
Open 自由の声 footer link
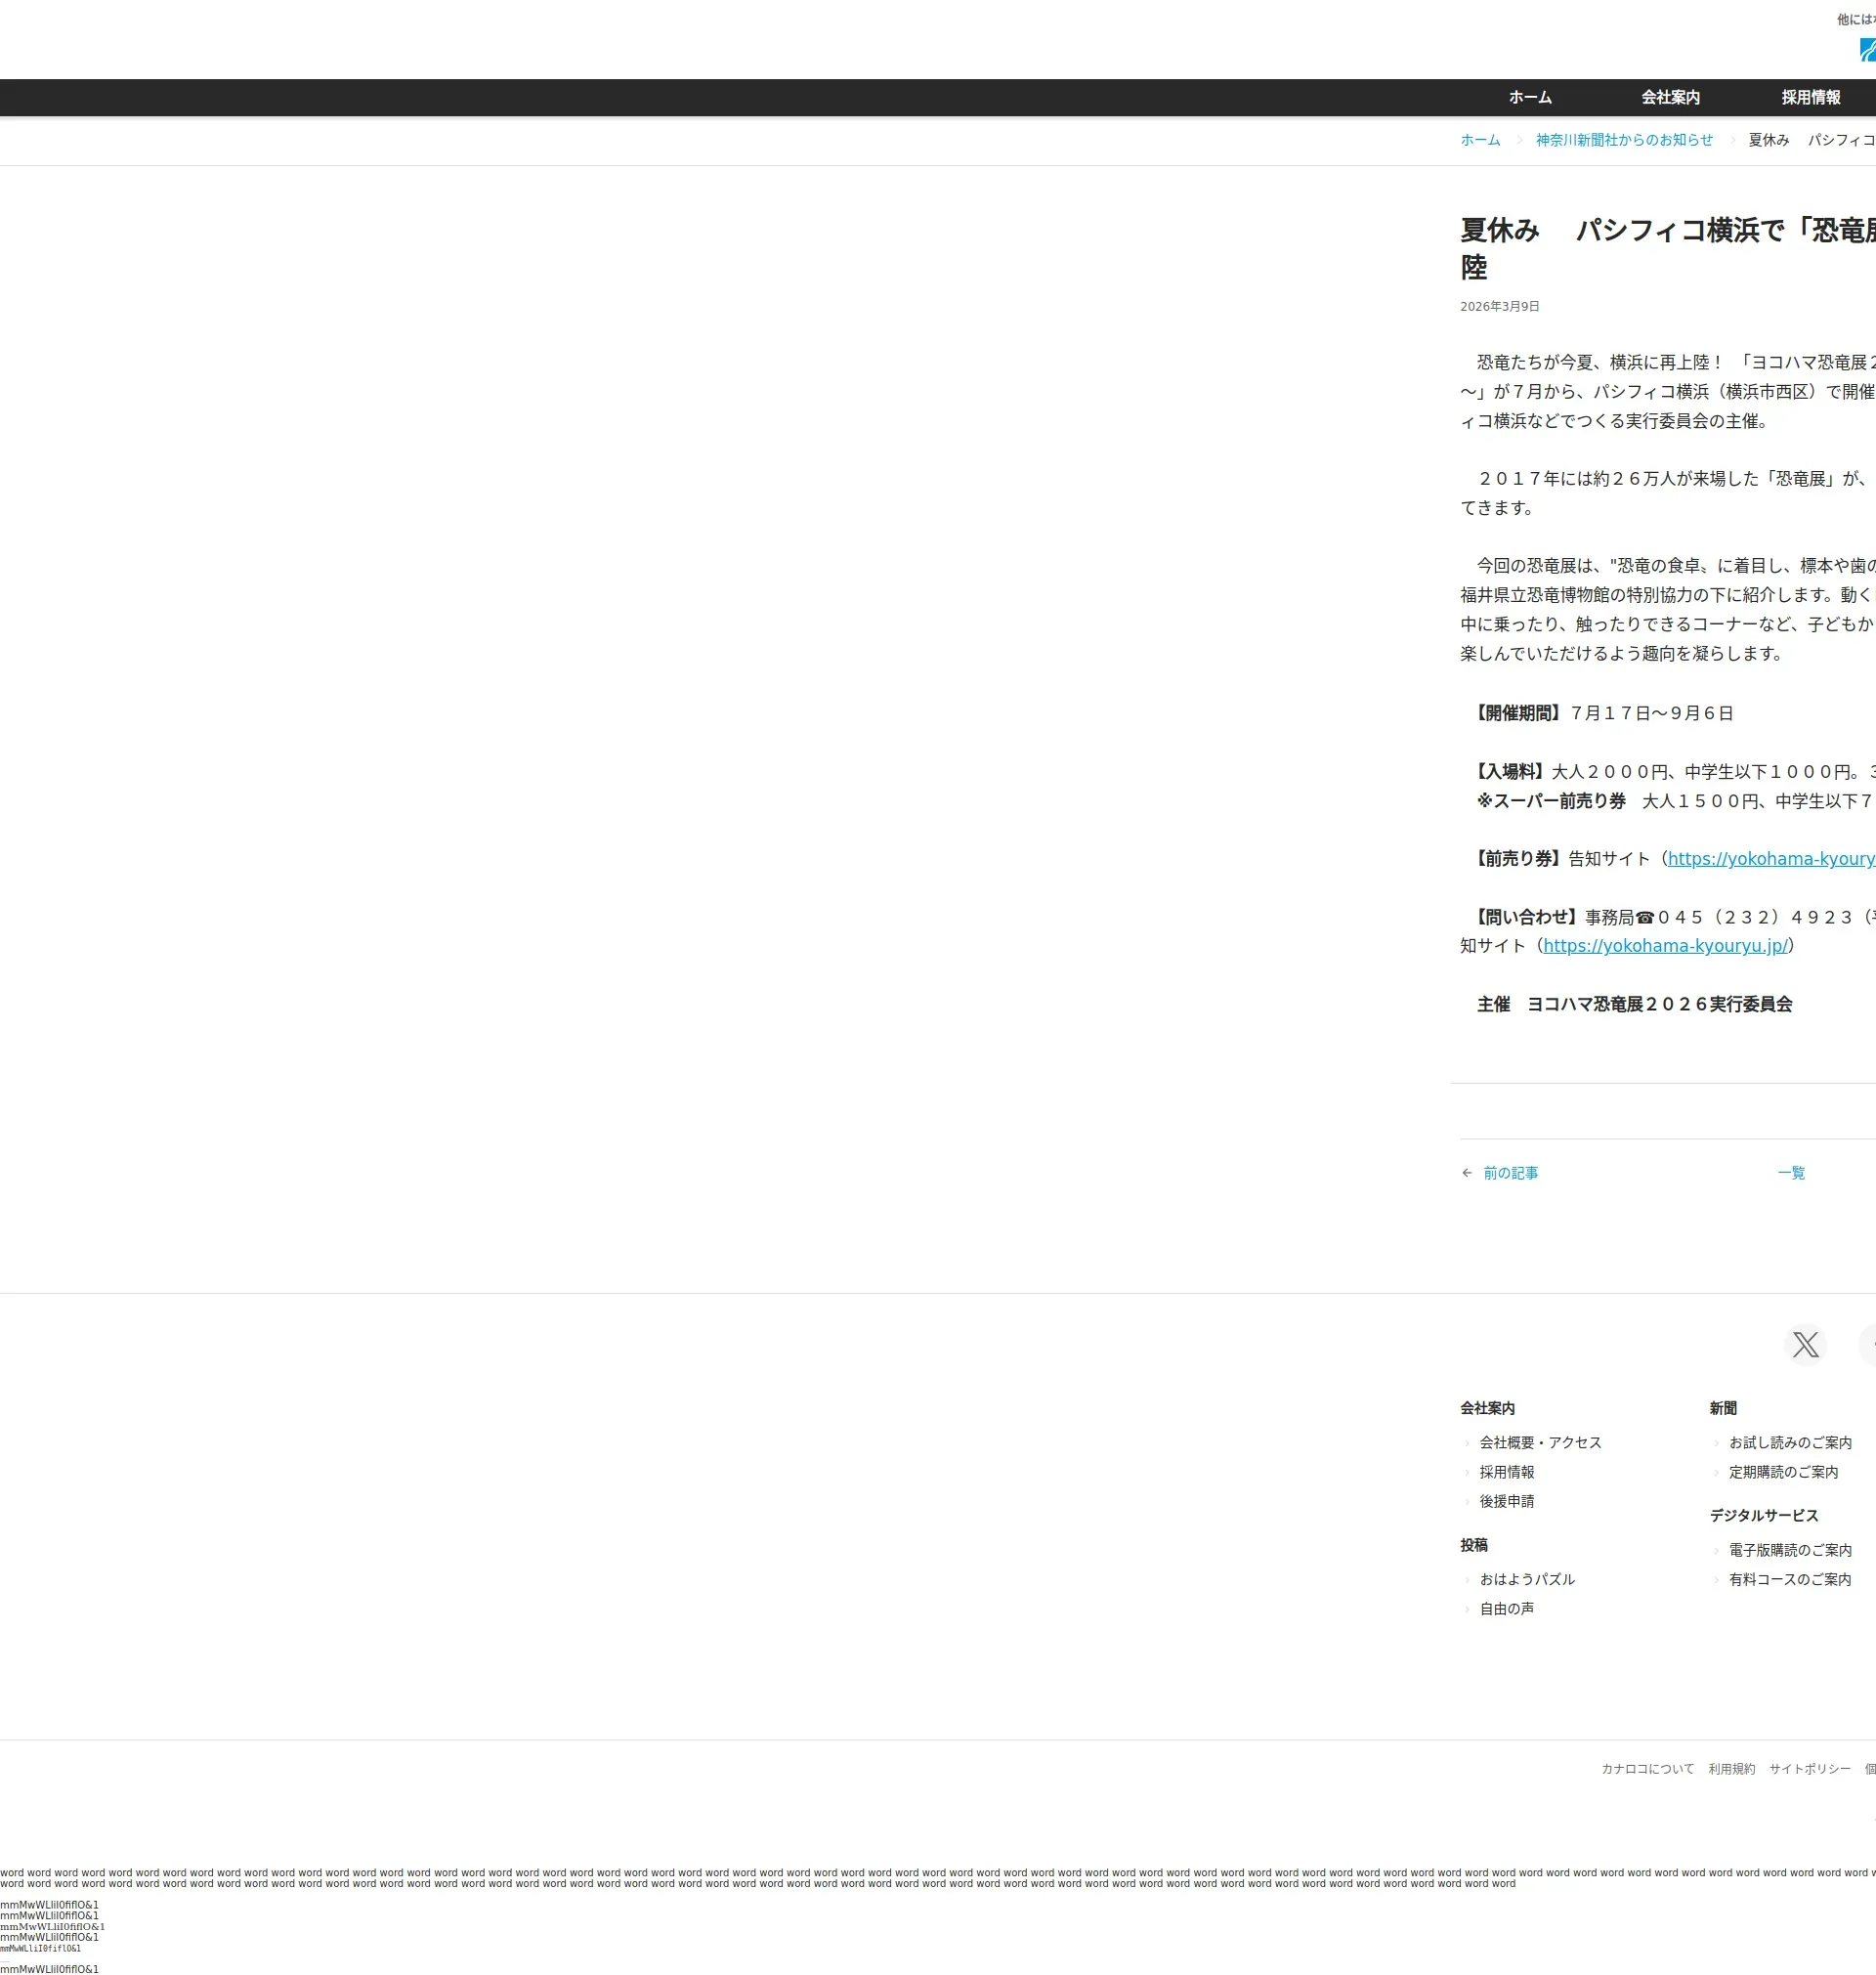click(x=1506, y=1608)
